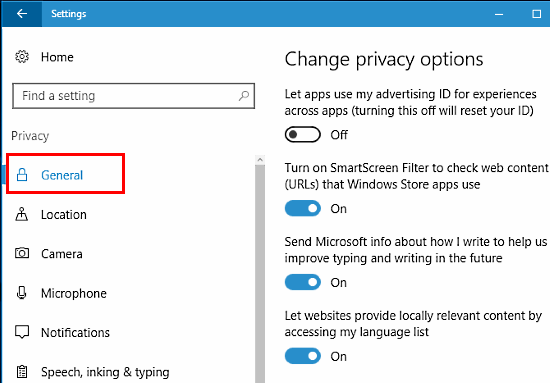Click the Change privacy options heading
The width and height of the screenshot is (550, 383).
click(384, 60)
